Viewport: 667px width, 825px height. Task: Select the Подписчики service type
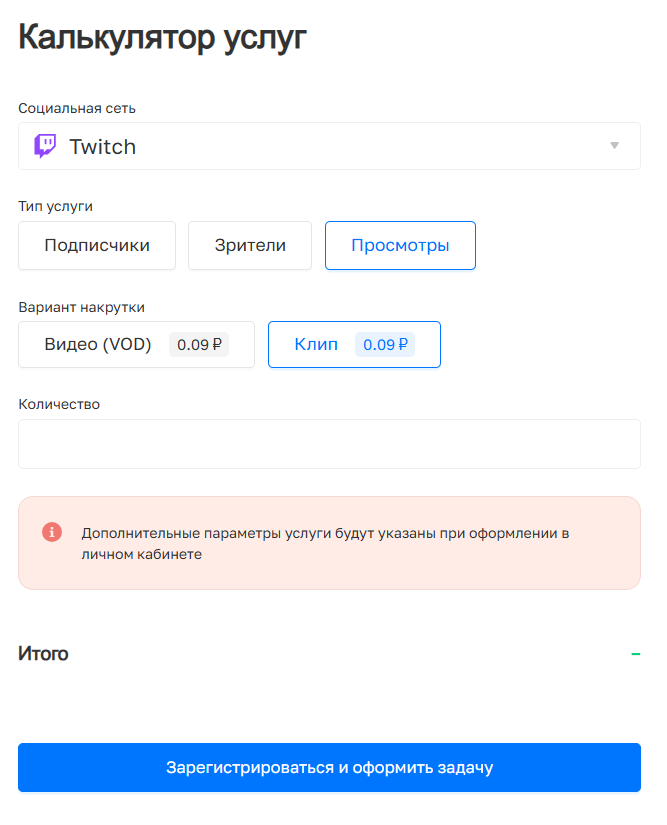pyautogui.click(x=97, y=246)
